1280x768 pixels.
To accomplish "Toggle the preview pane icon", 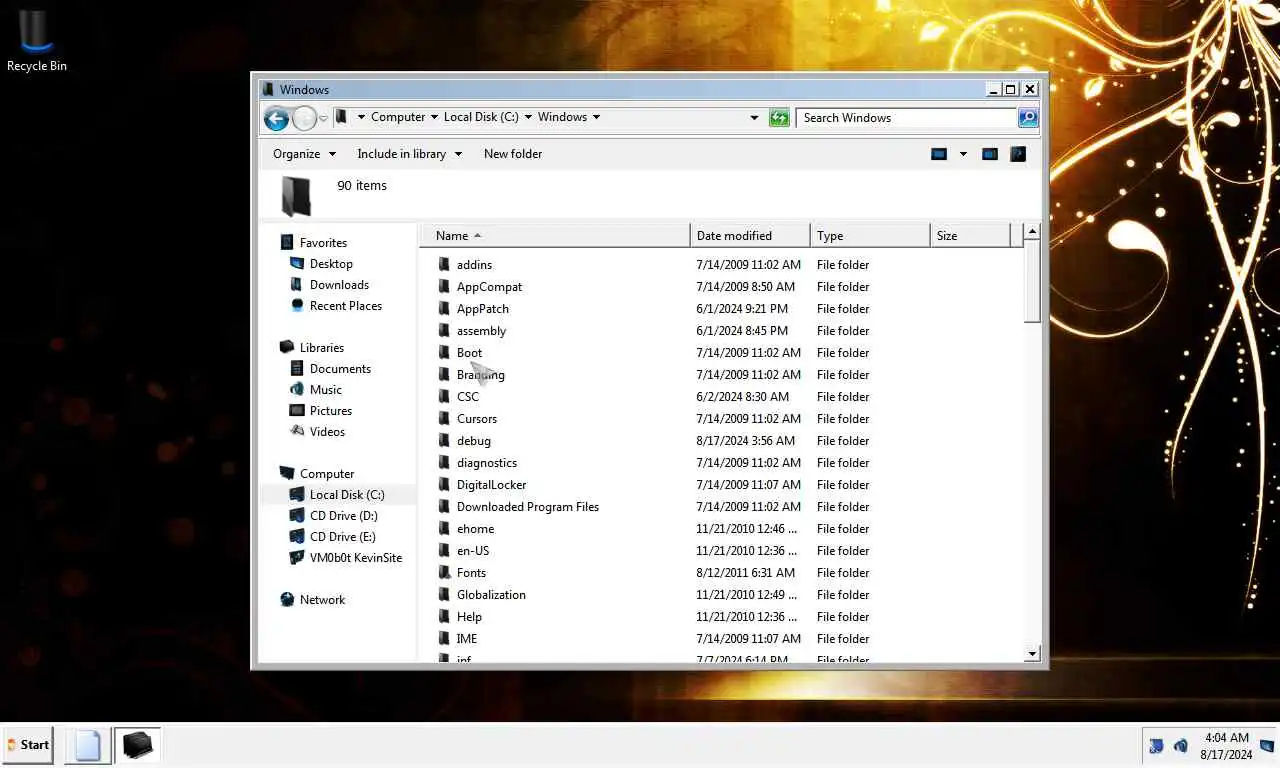I will [x=989, y=154].
